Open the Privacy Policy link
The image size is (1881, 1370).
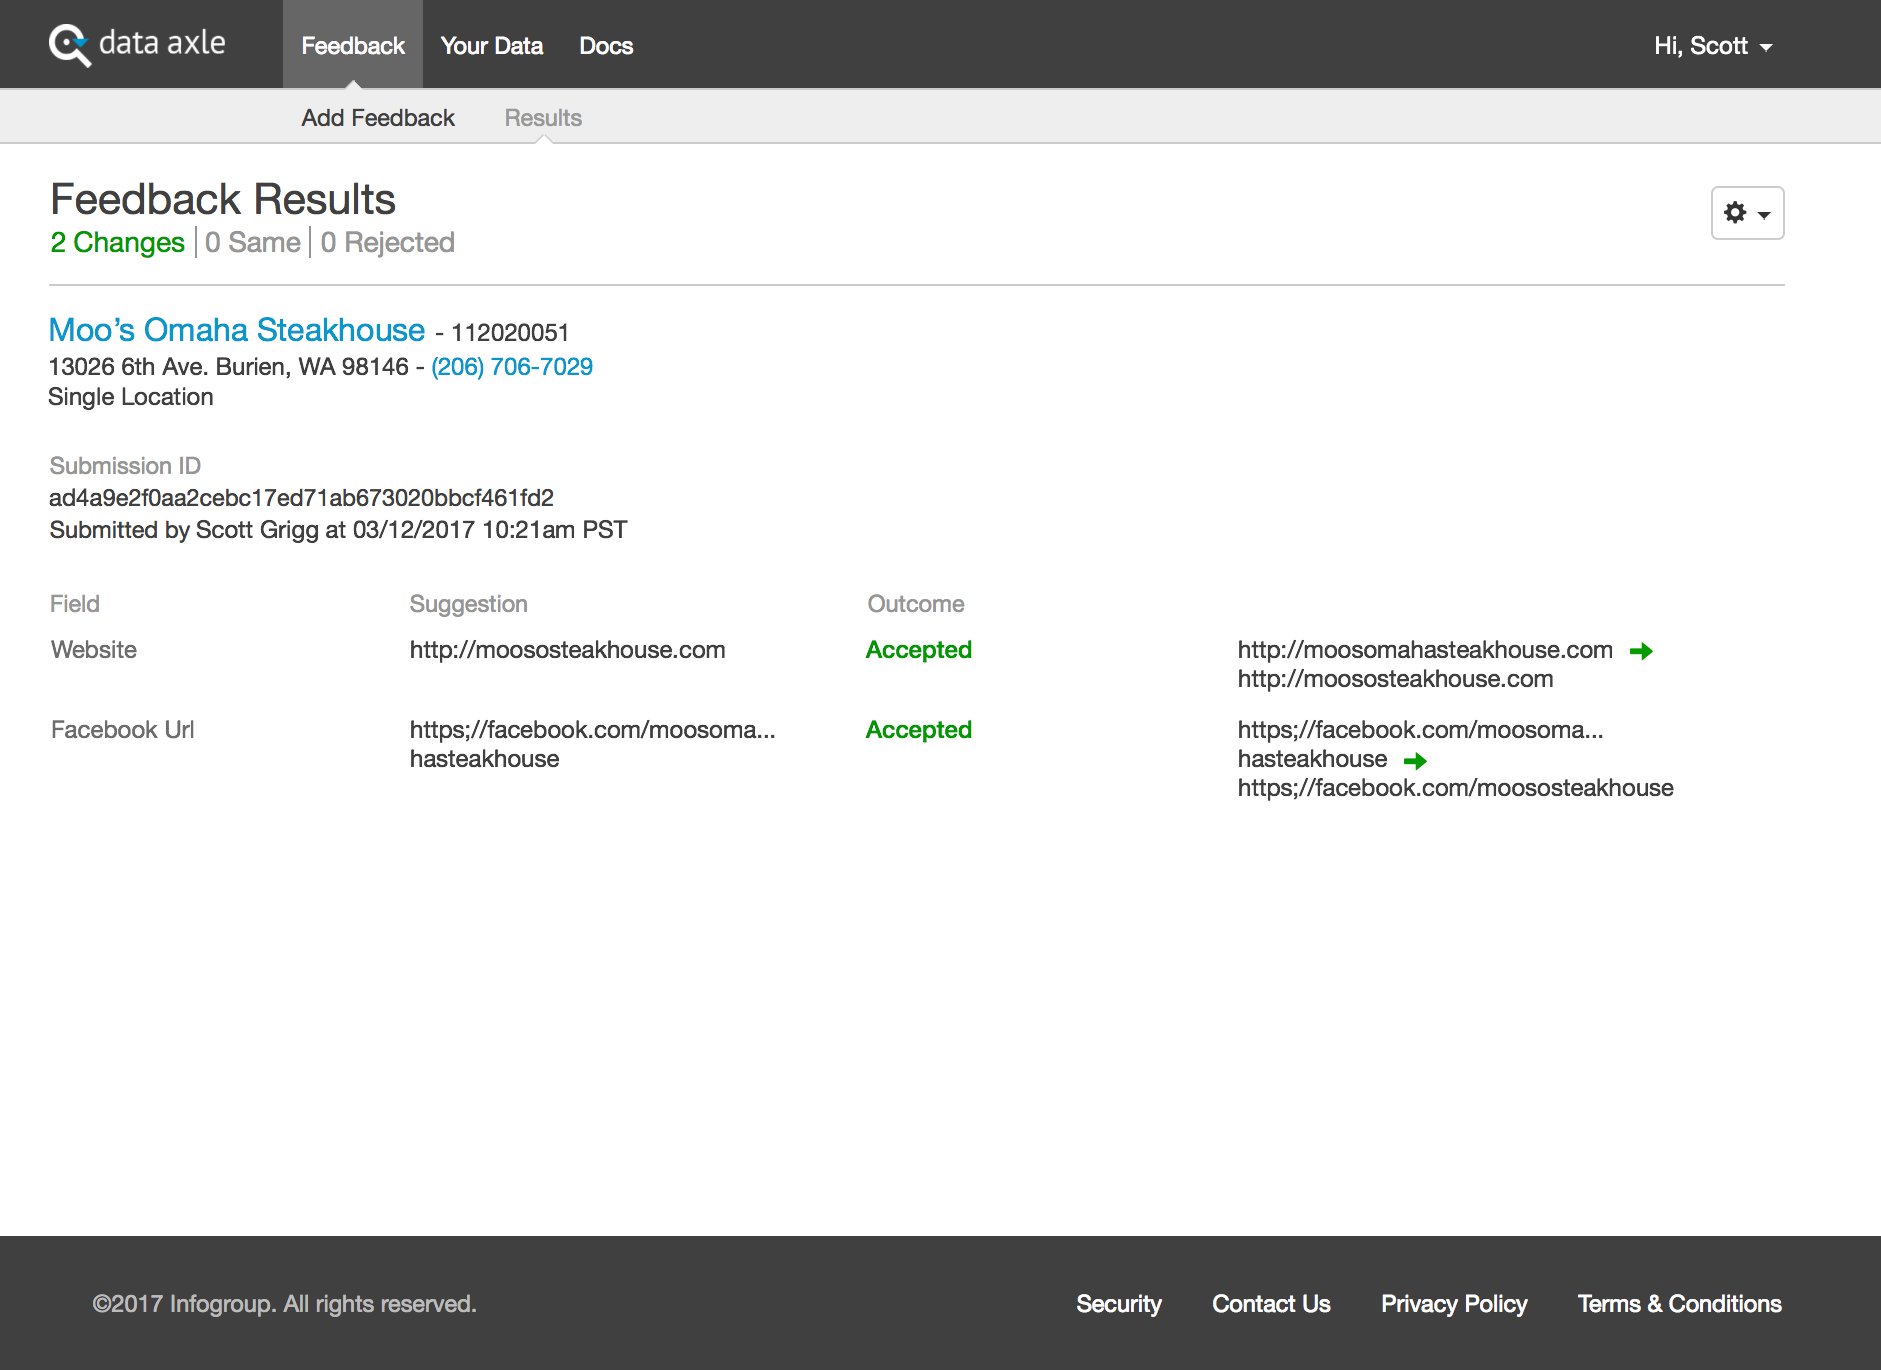(x=1453, y=1304)
